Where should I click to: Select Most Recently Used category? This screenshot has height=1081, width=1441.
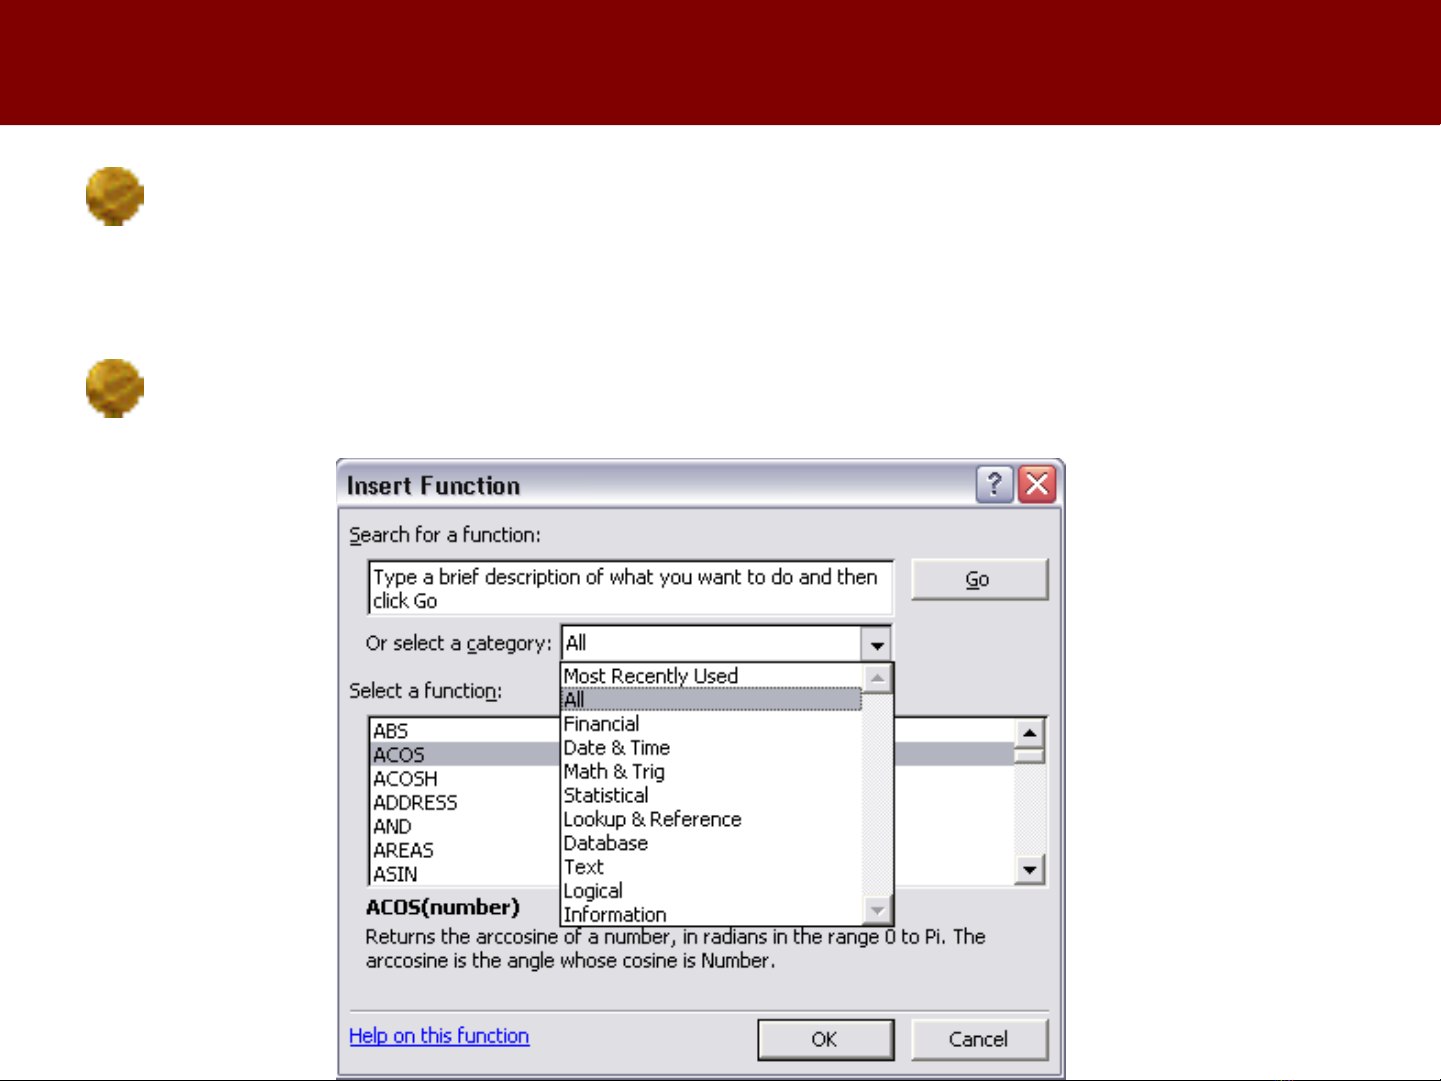coord(651,676)
